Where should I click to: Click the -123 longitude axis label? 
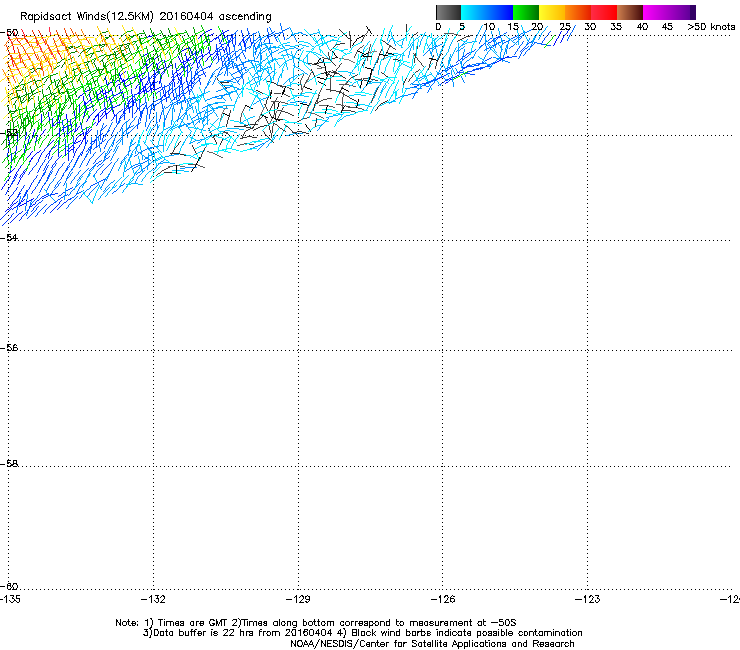[x=588, y=599]
